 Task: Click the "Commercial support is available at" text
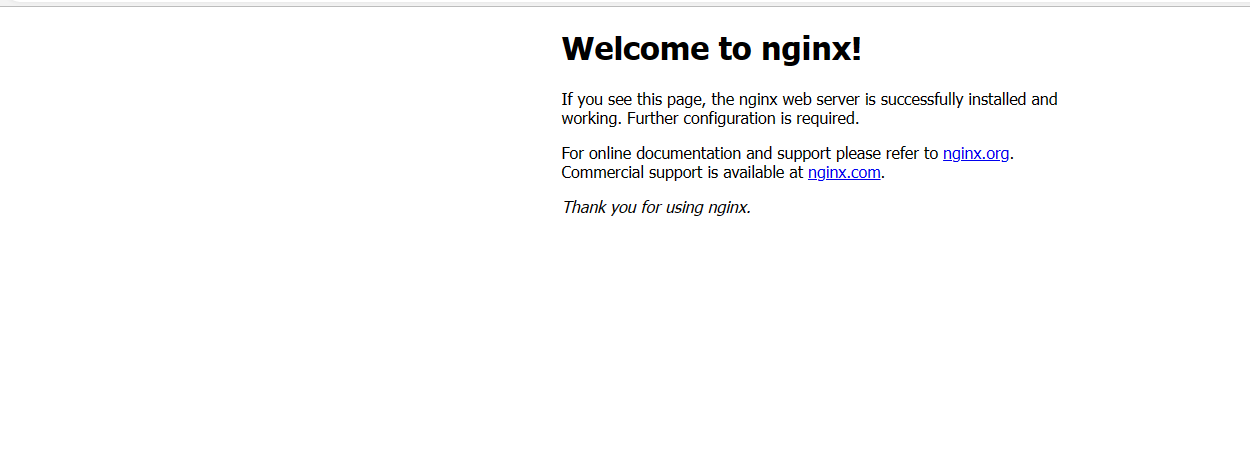[x=683, y=172]
